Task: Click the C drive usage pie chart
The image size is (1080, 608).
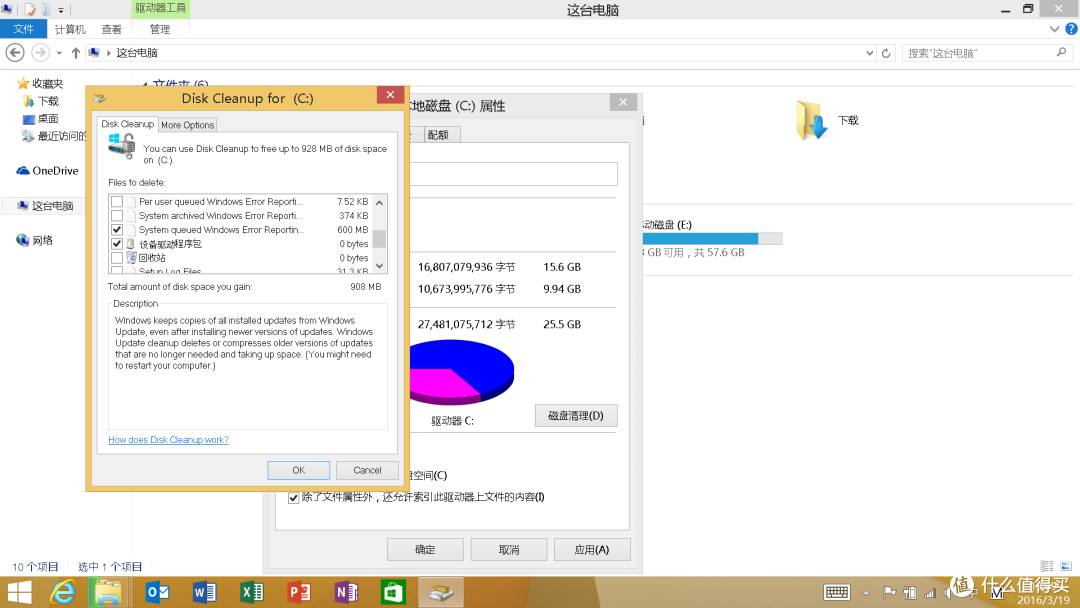Action: tap(461, 373)
